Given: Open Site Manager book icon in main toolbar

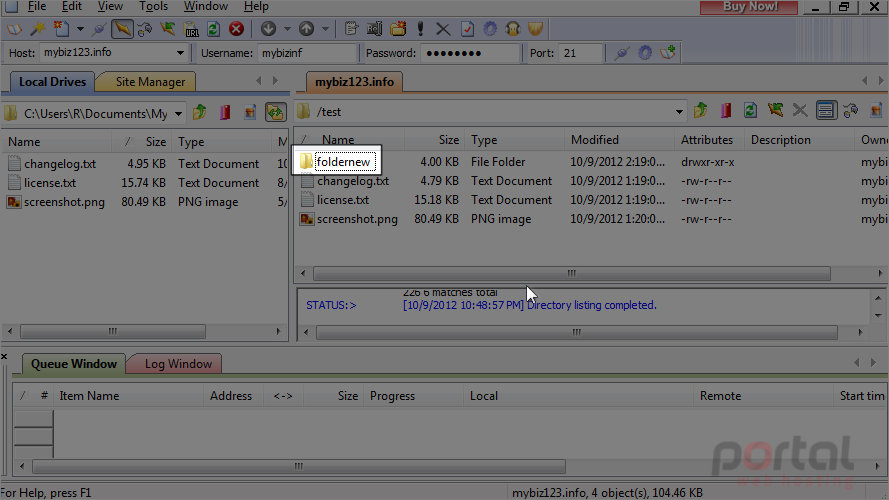Looking at the screenshot, I should click(x=14, y=29).
